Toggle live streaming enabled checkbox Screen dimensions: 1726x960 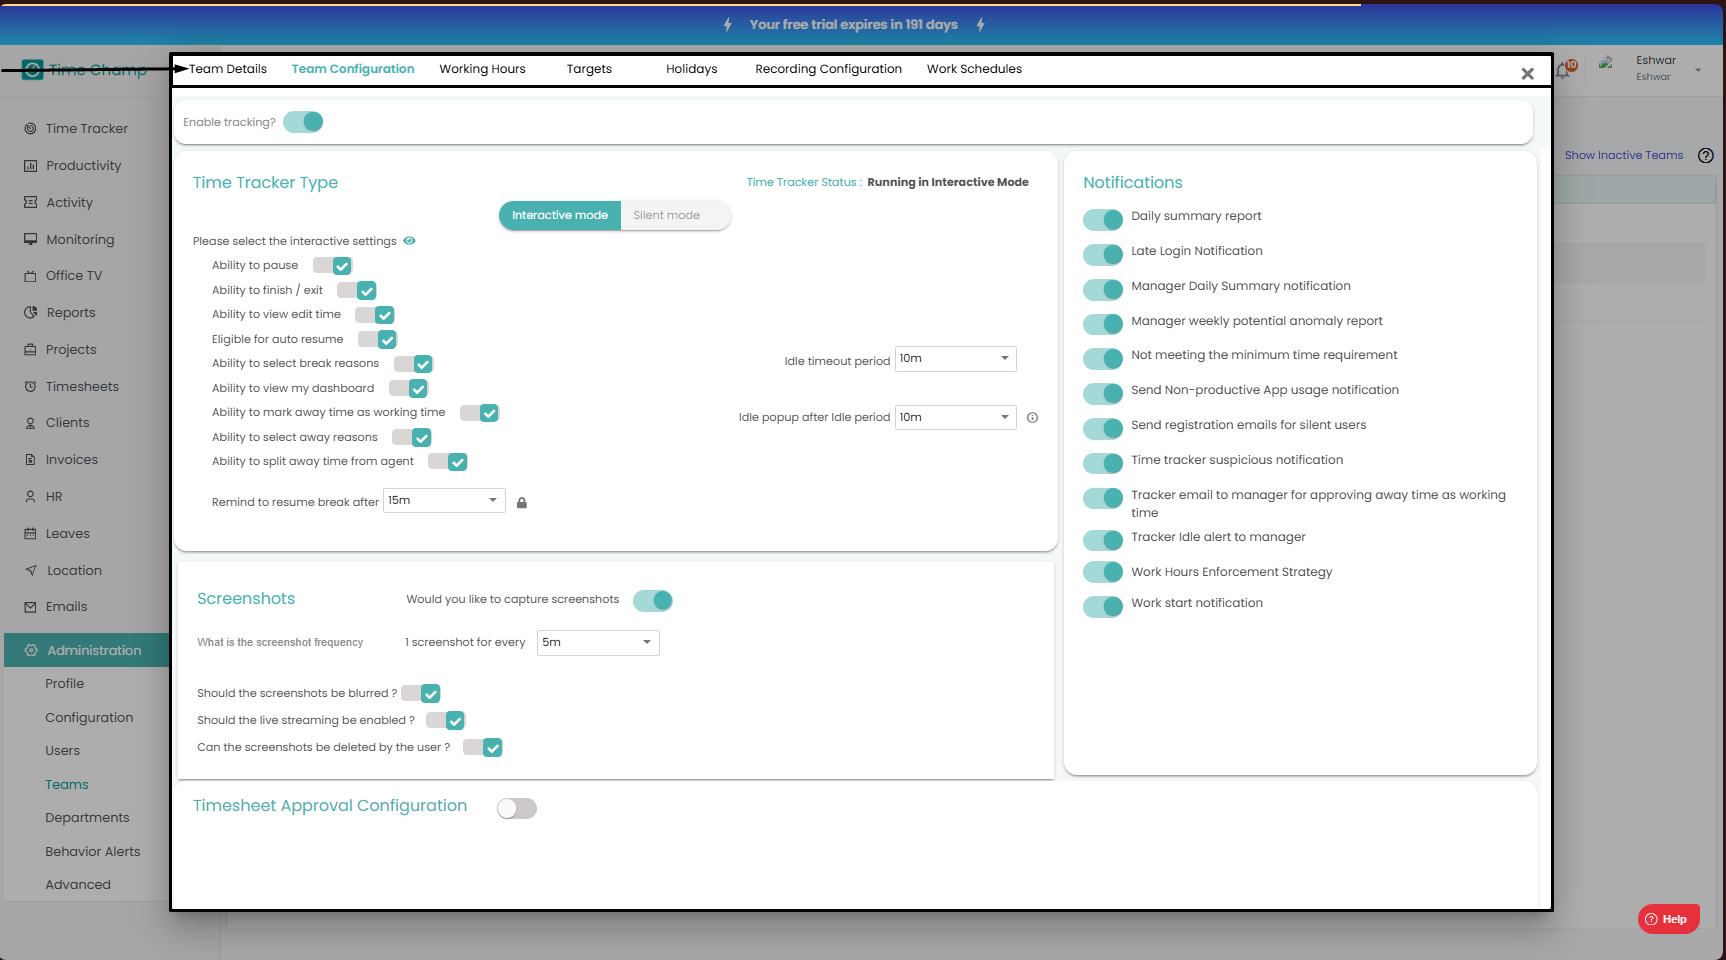(445, 721)
